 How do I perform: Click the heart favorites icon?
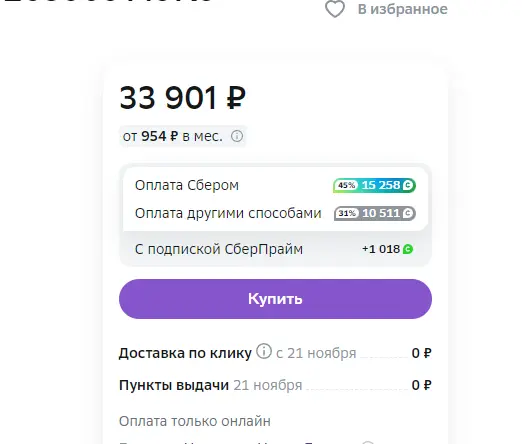click(x=335, y=9)
